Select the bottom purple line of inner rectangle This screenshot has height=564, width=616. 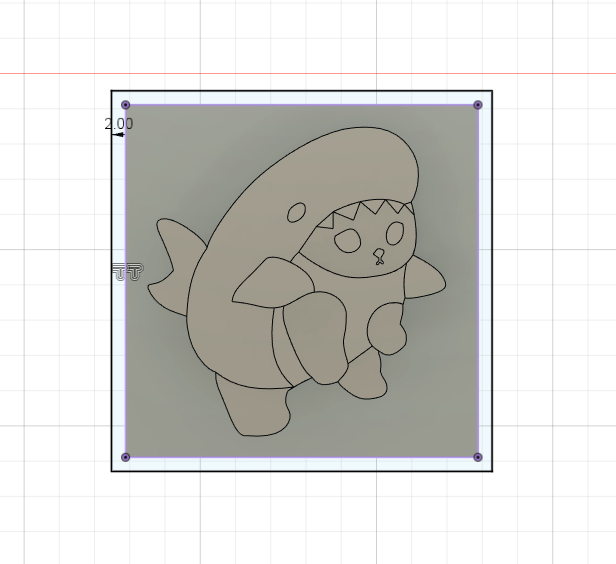[302, 457]
